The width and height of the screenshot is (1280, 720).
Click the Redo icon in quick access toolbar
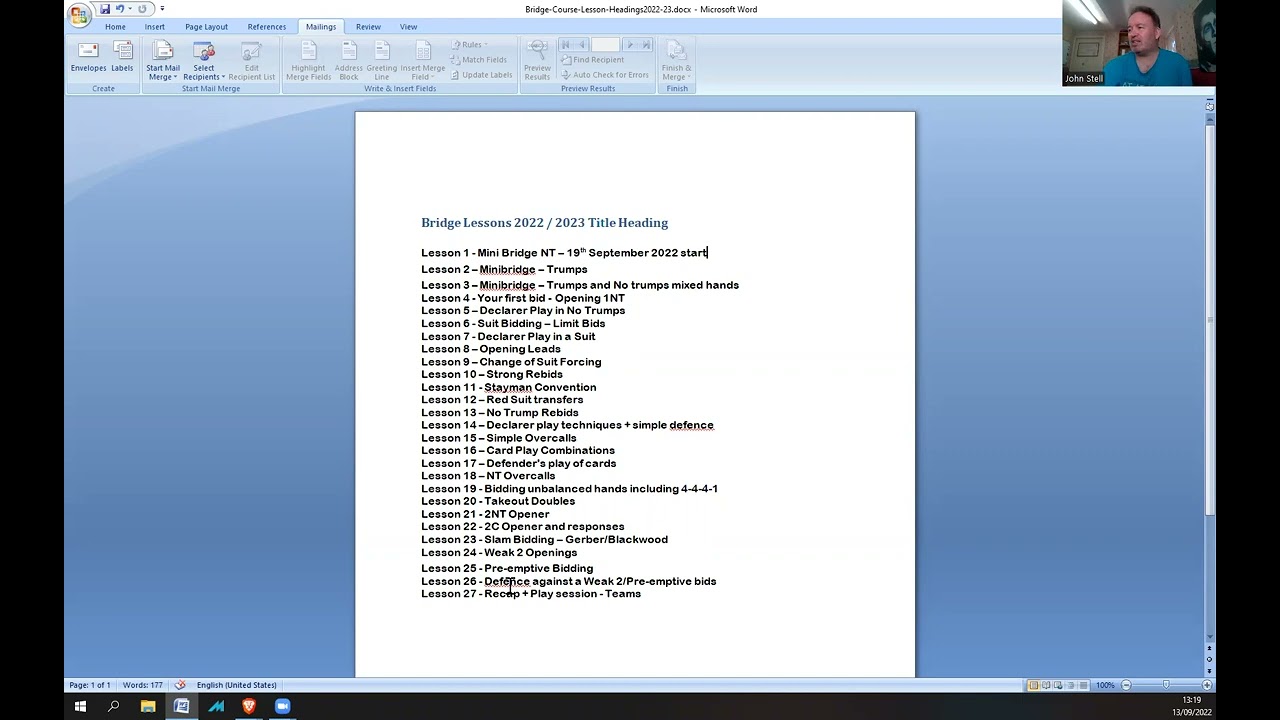point(142,9)
